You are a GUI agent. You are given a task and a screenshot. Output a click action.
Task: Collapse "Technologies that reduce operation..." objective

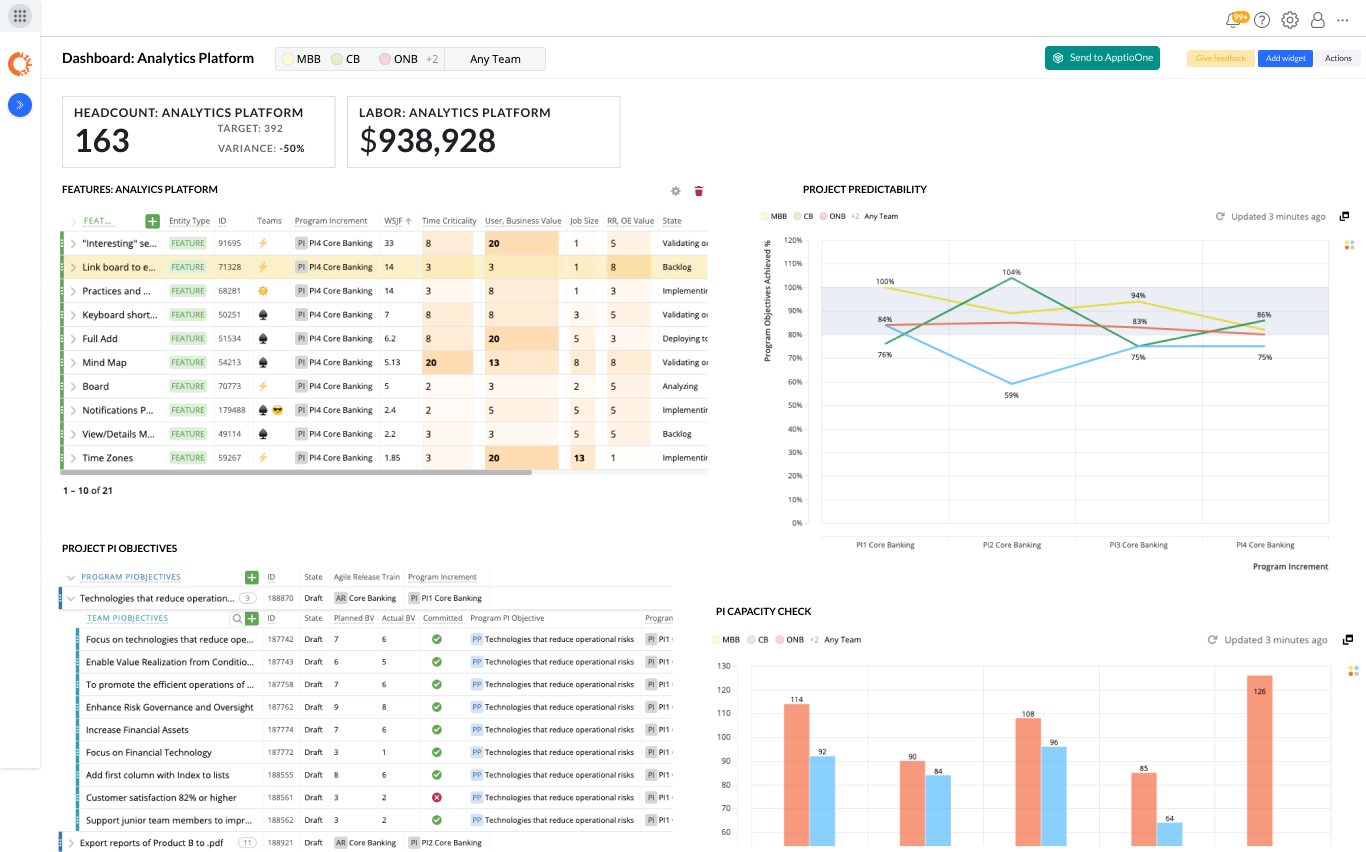[70, 598]
